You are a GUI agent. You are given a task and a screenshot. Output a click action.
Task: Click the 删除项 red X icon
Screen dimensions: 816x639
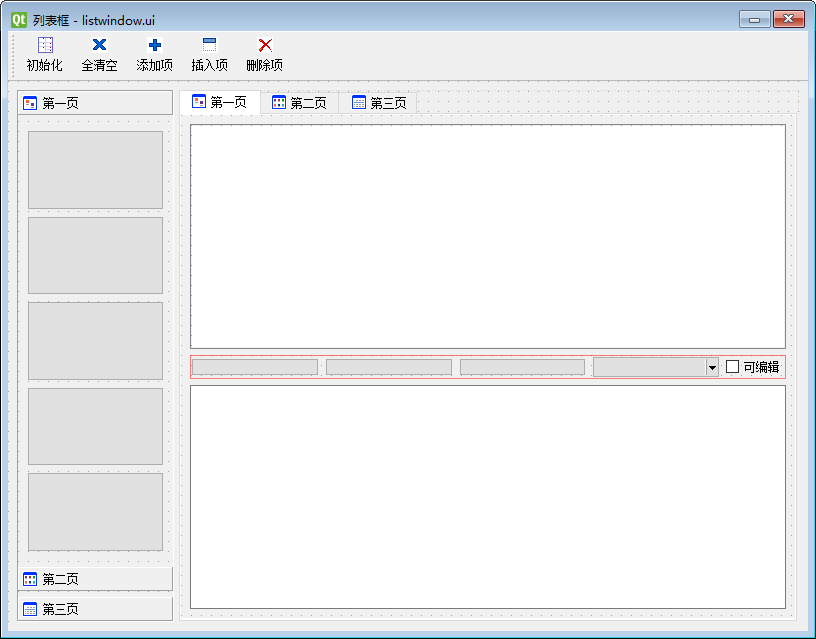coord(265,45)
